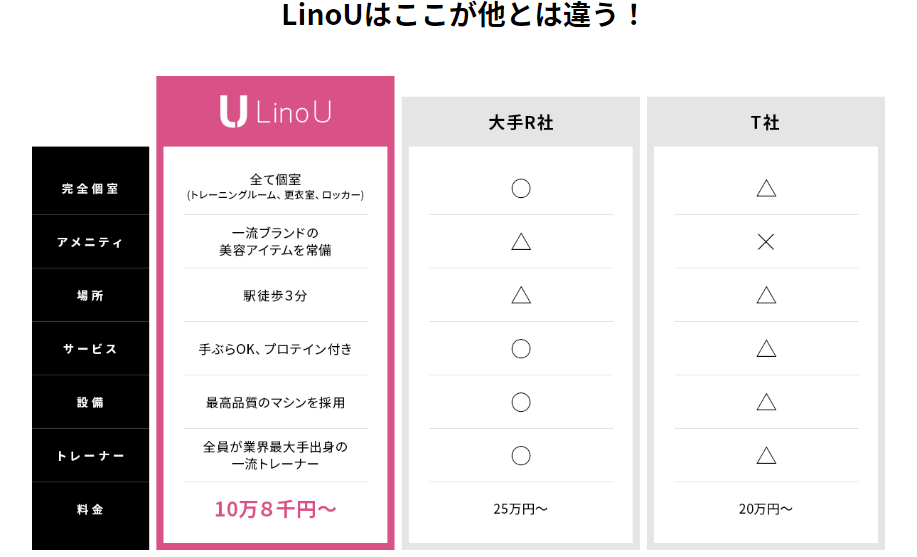
Task: Click the circle symbol in 大手R社 完全個室 row
Action: tap(521, 188)
